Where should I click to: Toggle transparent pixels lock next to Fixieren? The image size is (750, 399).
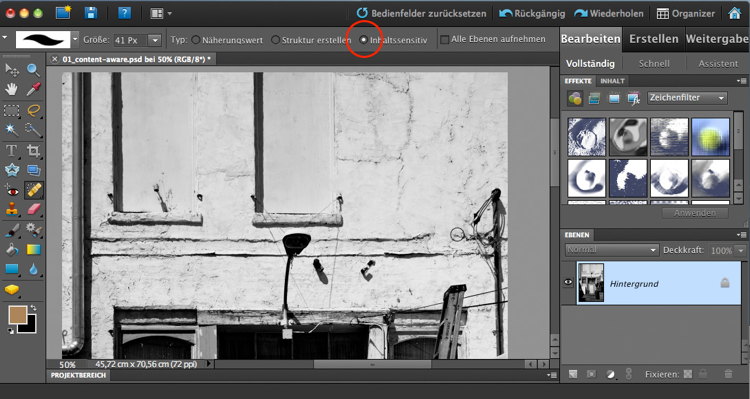pyautogui.click(x=687, y=374)
